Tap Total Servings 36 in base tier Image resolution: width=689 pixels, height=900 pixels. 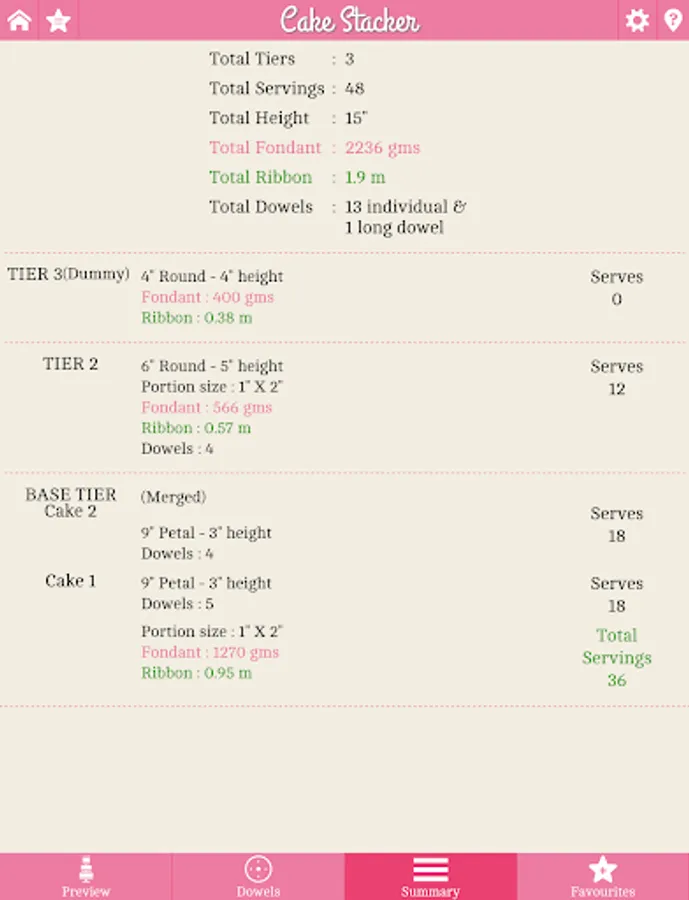coord(616,658)
